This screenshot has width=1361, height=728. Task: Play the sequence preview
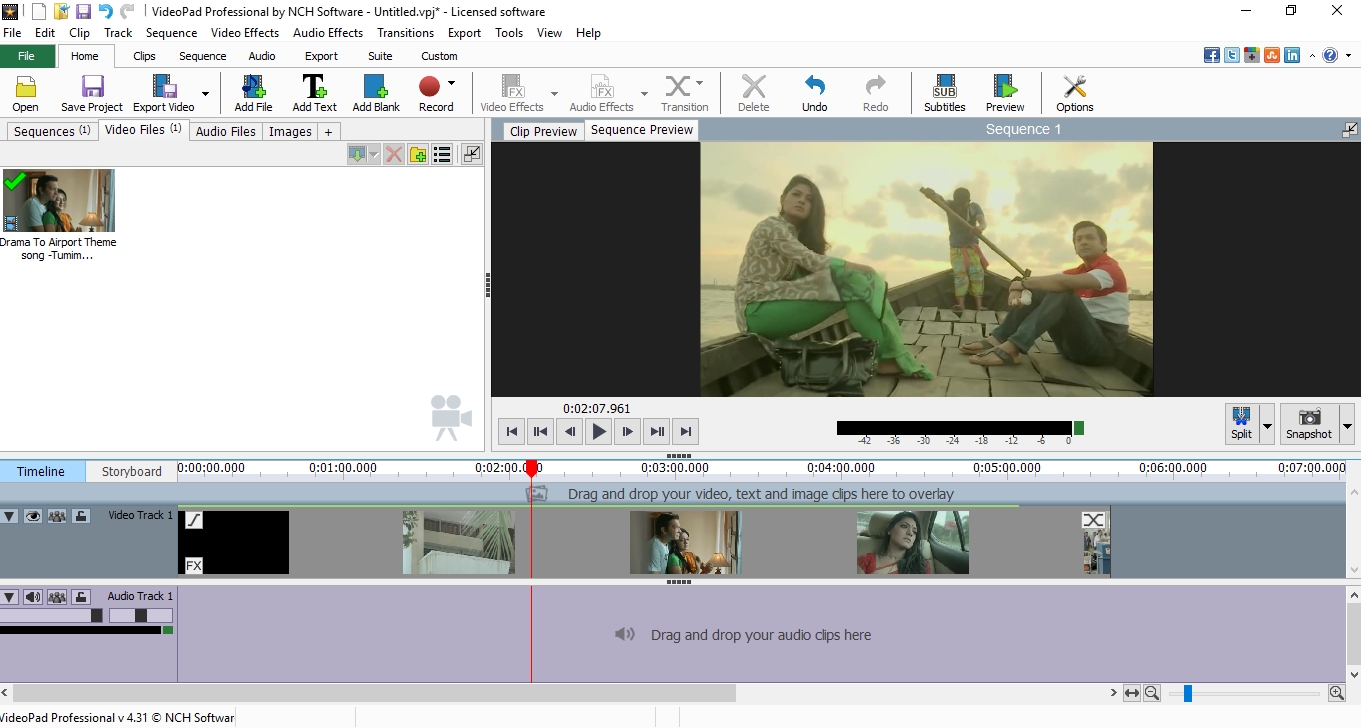[599, 432]
